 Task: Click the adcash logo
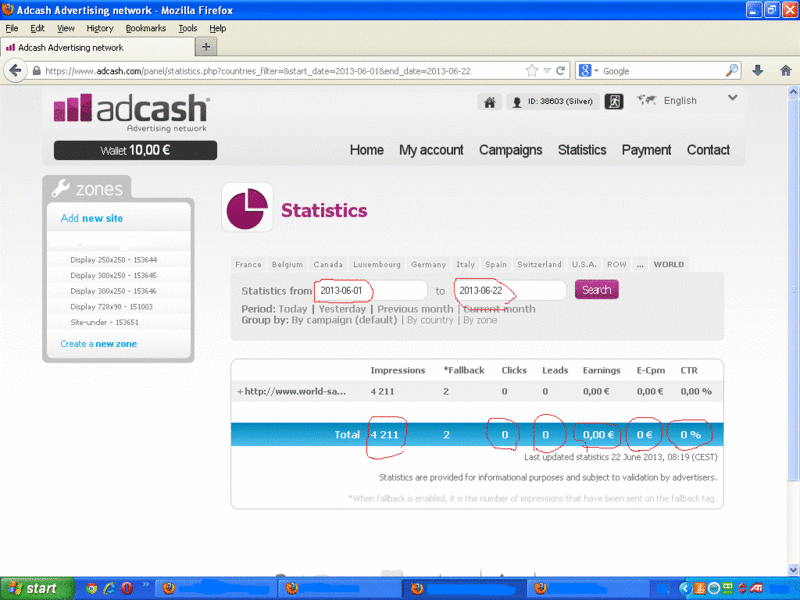pyautogui.click(x=131, y=112)
